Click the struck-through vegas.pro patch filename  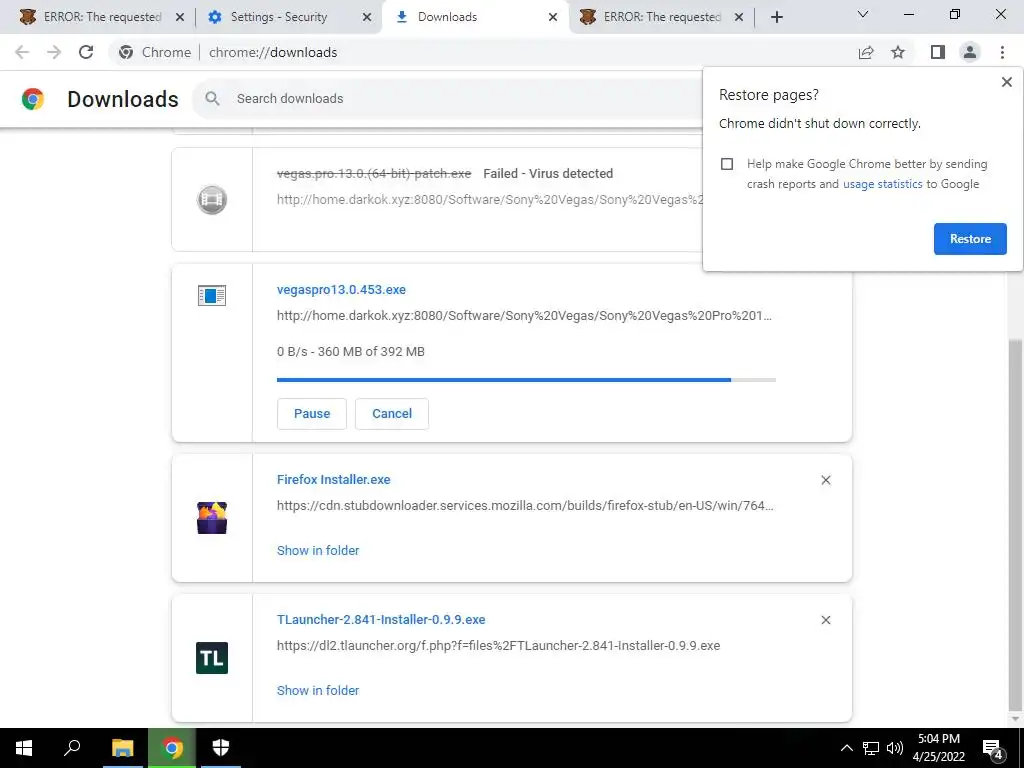(374, 174)
